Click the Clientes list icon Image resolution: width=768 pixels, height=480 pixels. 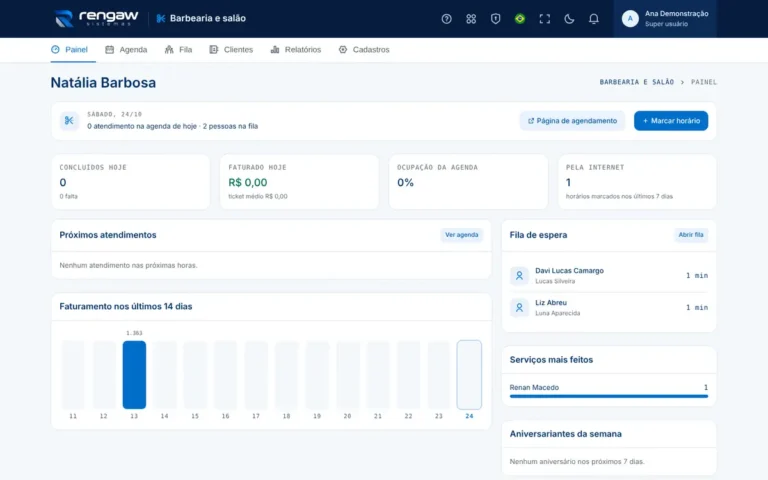tap(214, 49)
